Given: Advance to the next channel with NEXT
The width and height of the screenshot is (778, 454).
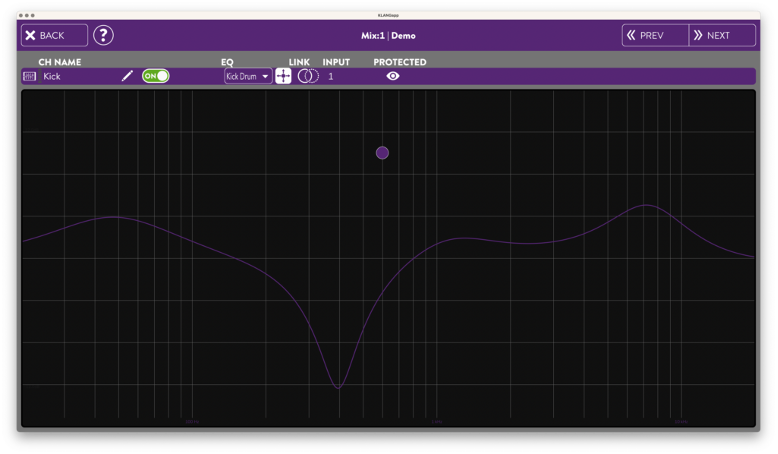Looking at the screenshot, I should click(722, 35).
